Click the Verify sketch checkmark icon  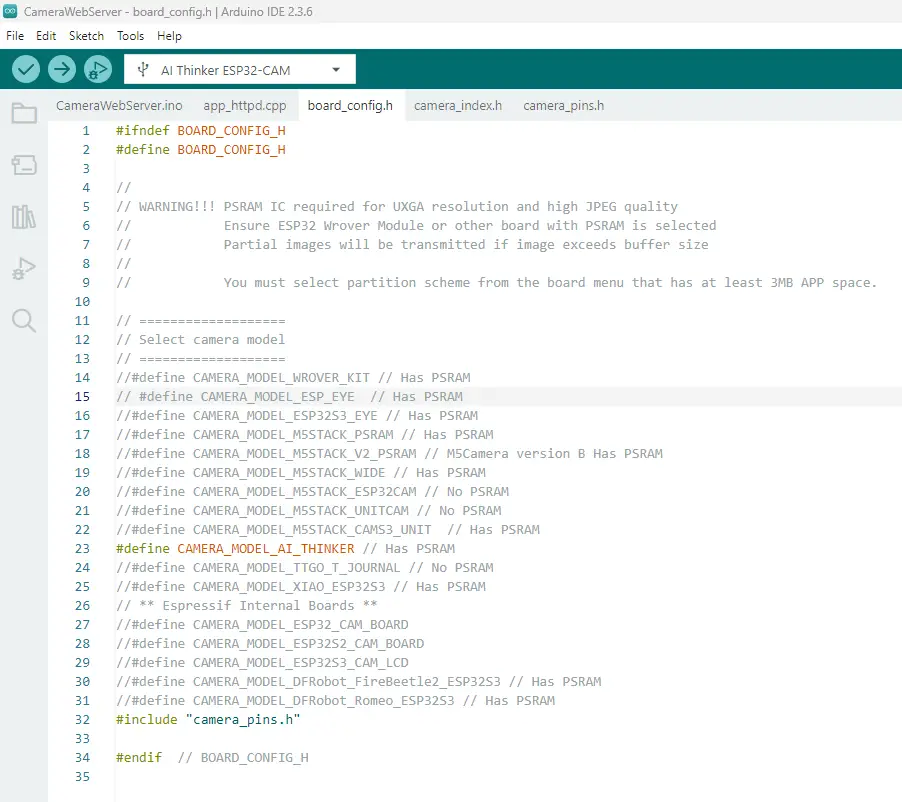click(25, 69)
